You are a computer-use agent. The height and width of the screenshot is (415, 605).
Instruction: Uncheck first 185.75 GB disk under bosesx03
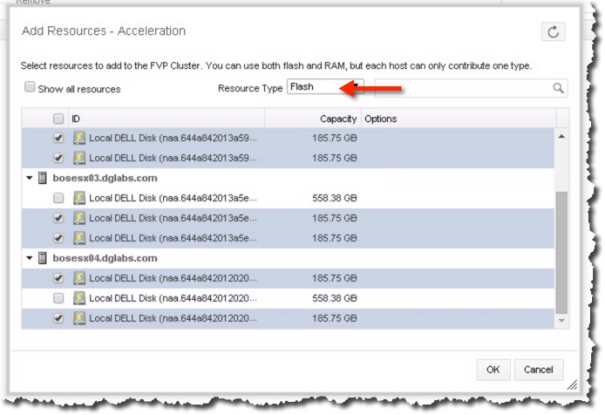(x=58, y=218)
